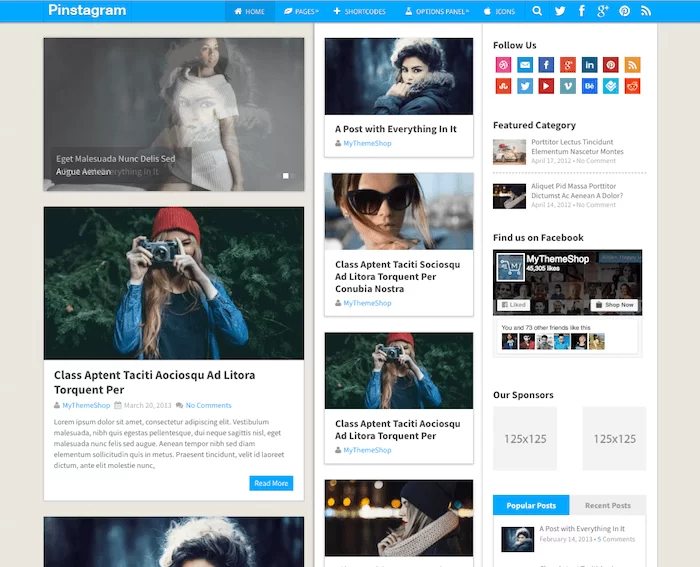Click the Twitter icon in the top bar

[560, 11]
